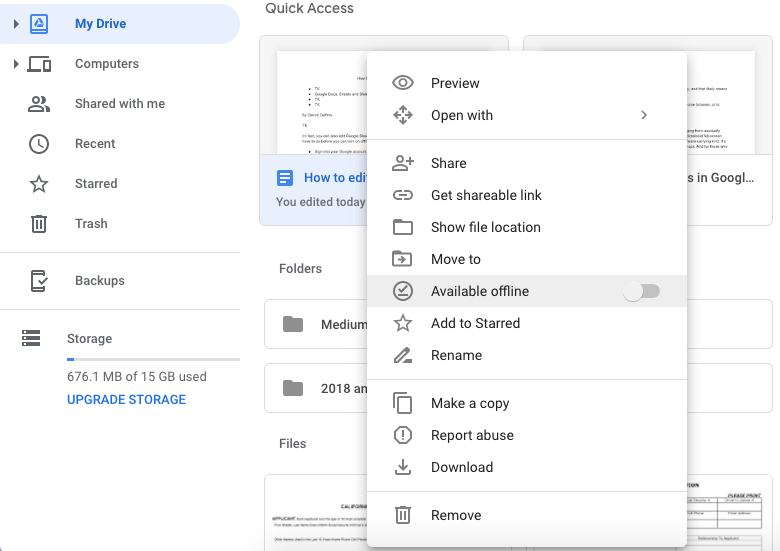Click the Move to folder-arrow icon
780x551 pixels.
[x=402, y=259]
